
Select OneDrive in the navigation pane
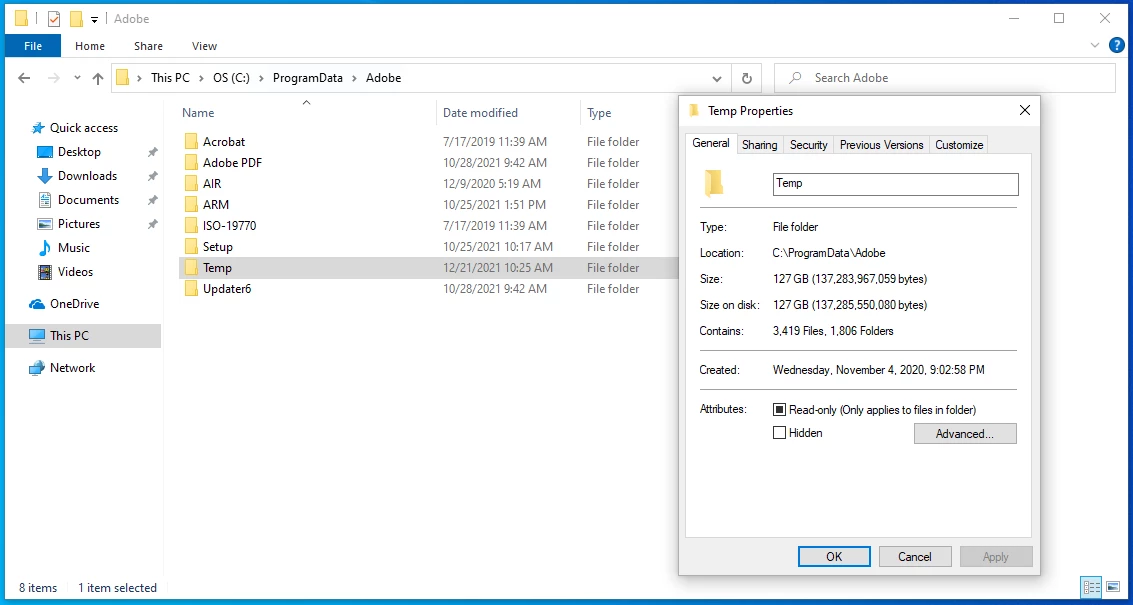point(74,304)
